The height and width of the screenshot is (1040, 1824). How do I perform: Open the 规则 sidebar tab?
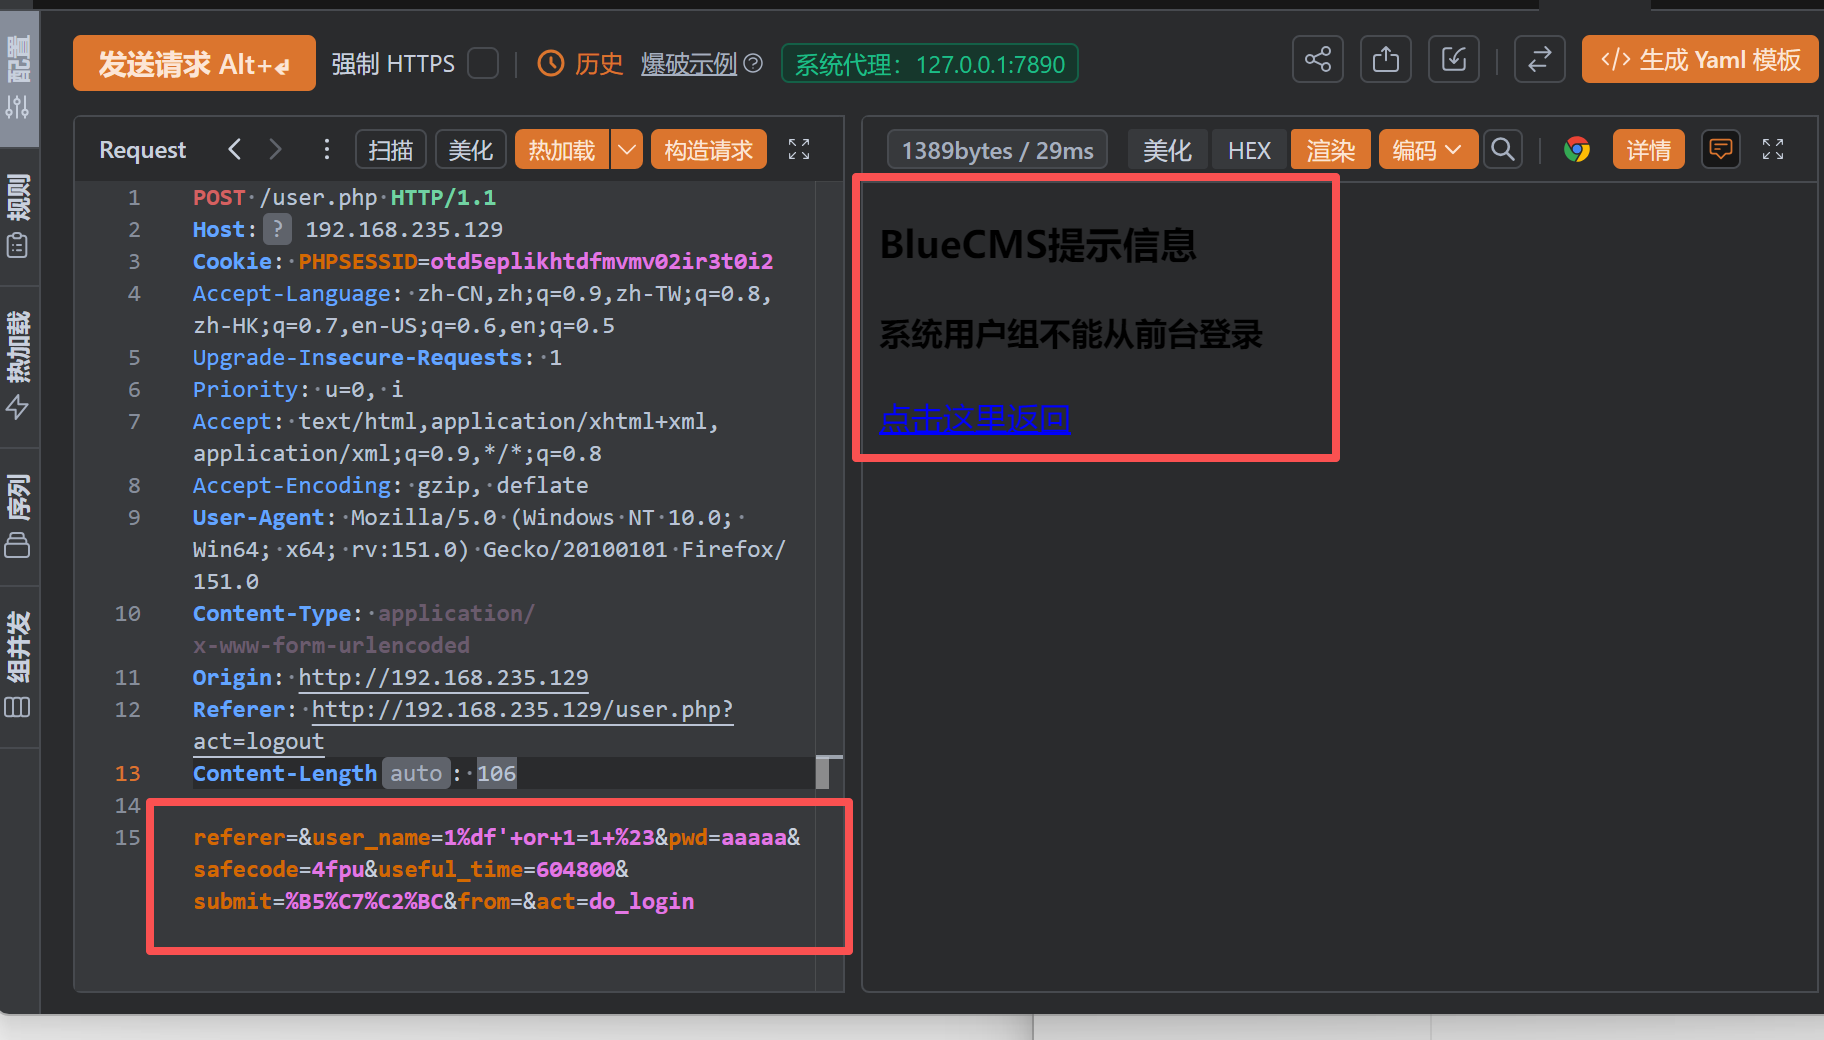(x=19, y=215)
